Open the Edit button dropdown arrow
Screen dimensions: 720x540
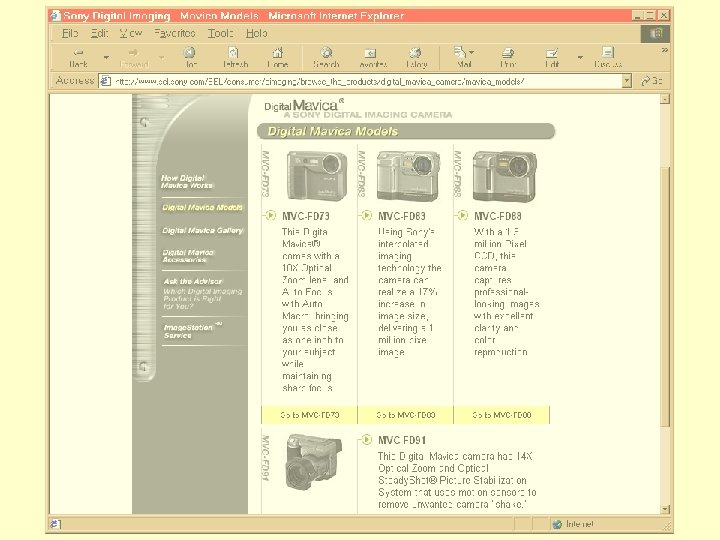[x=580, y=57]
